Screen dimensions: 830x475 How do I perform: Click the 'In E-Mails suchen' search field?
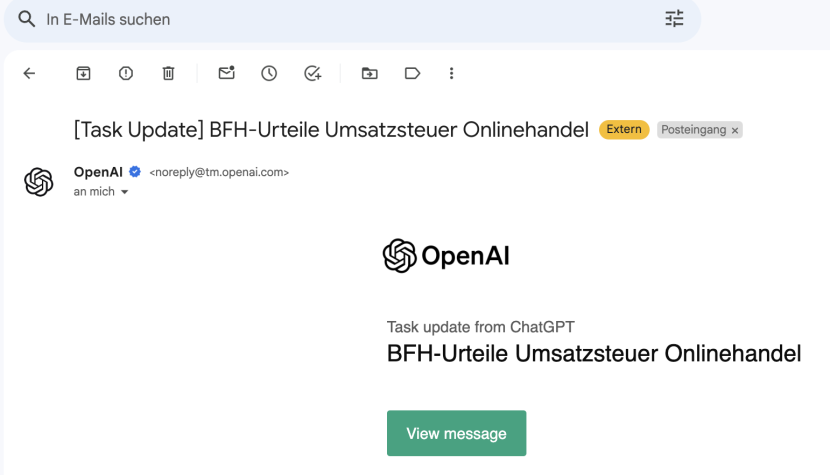tap(352, 20)
